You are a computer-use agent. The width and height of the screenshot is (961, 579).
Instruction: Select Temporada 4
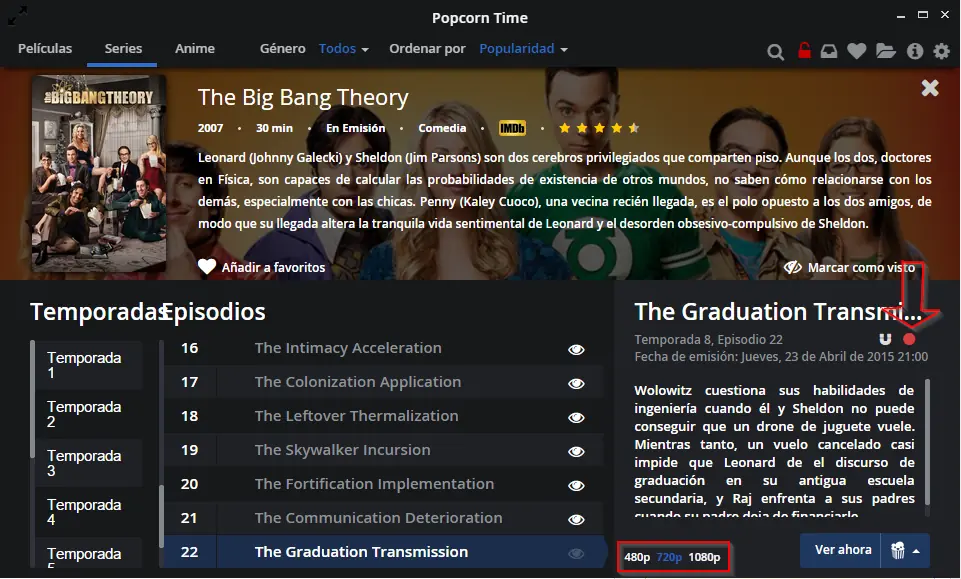(88, 513)
